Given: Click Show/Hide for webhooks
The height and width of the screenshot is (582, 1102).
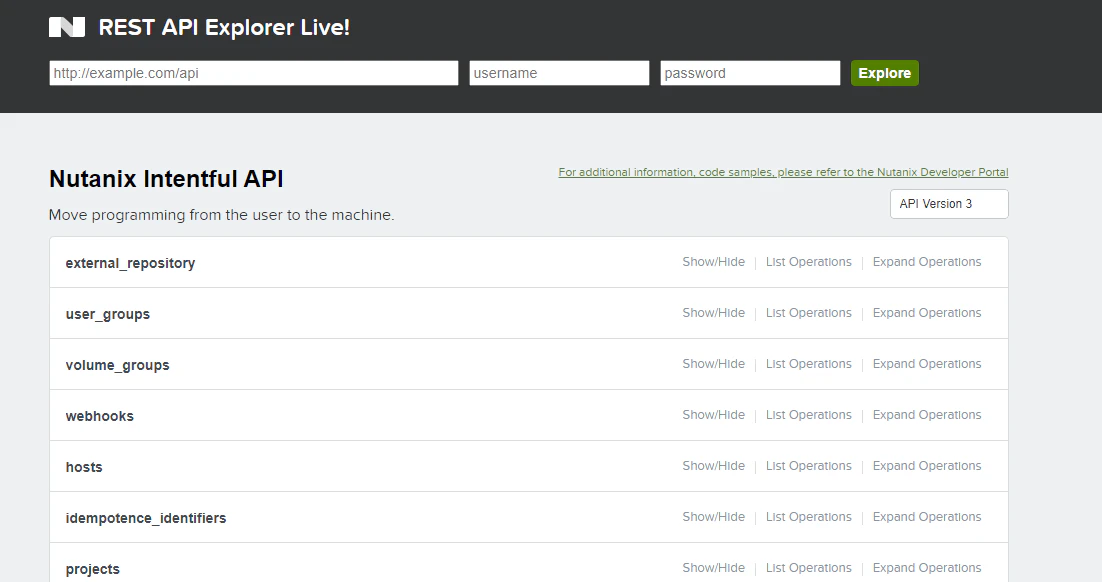Looking at the screenshot, I should [x=713, y=415].
